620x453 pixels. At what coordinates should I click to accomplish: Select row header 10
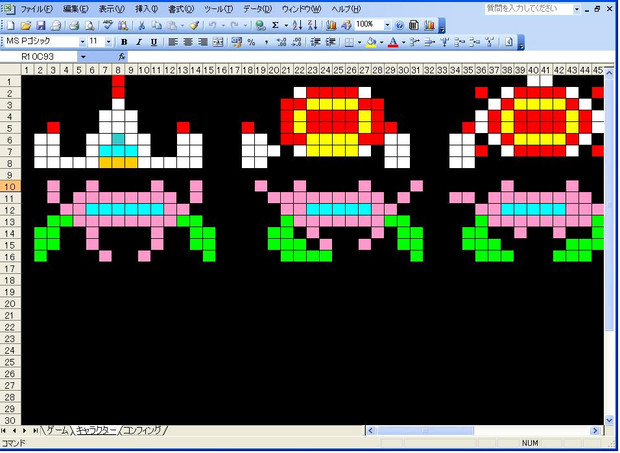coord(10,187)
